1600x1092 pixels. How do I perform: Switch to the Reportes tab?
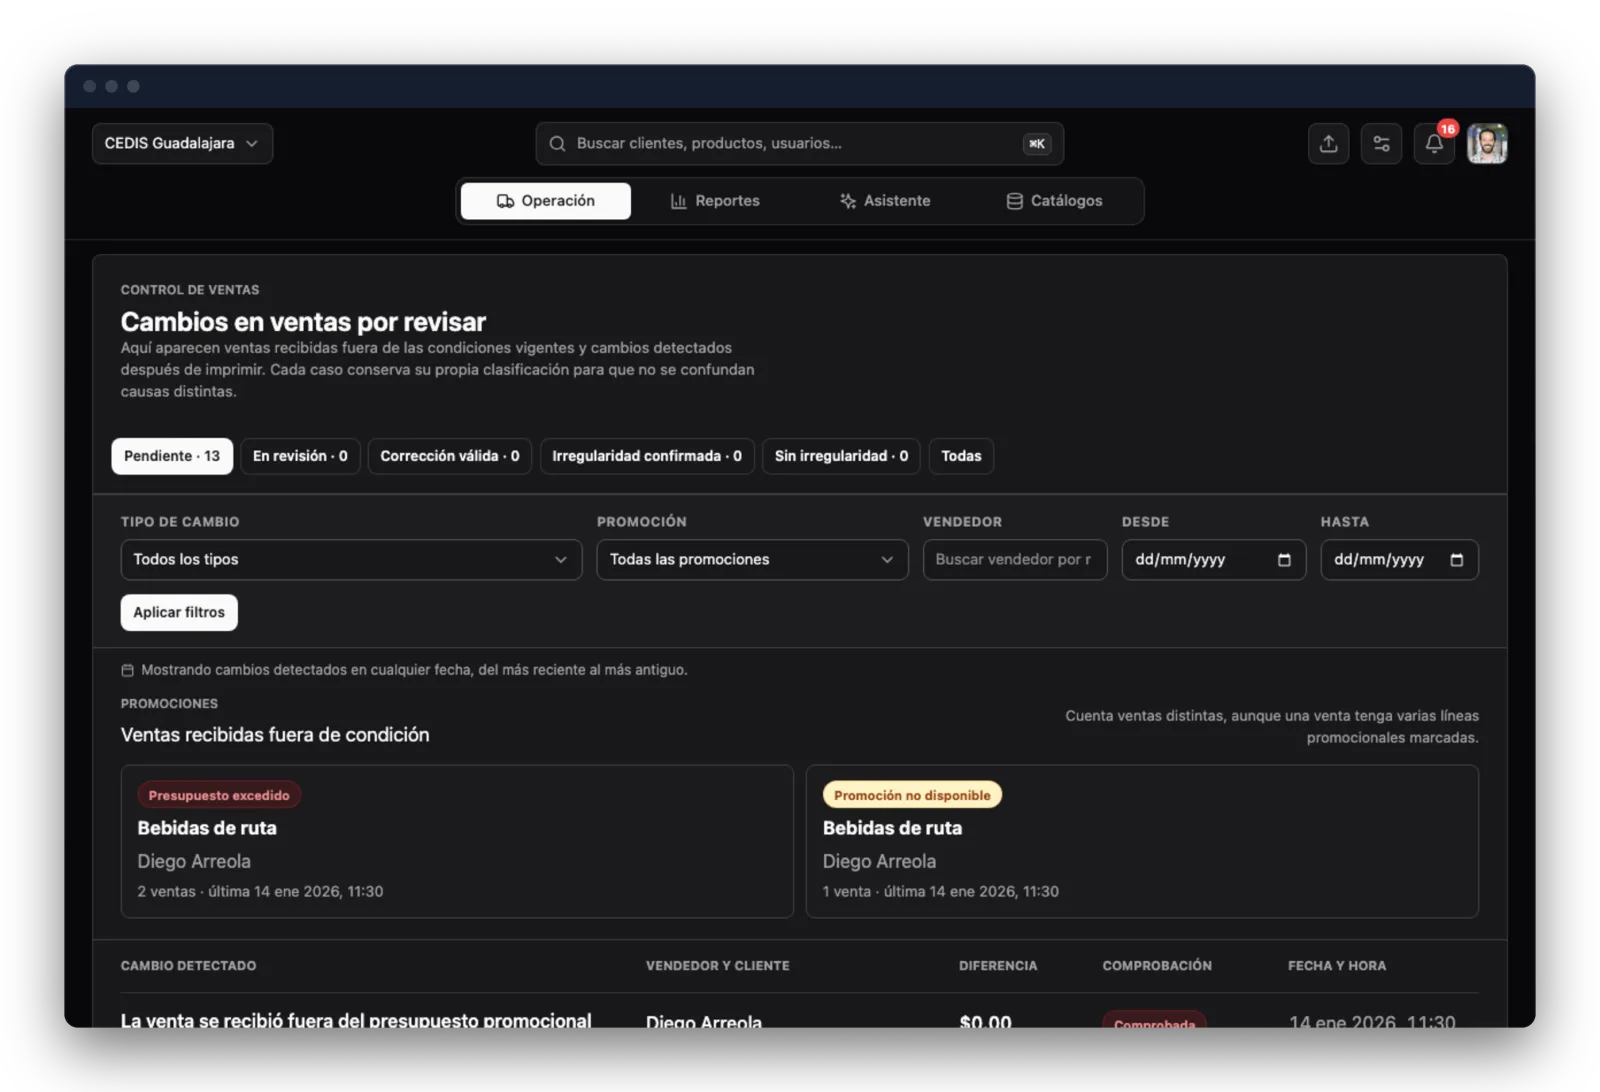715,201
